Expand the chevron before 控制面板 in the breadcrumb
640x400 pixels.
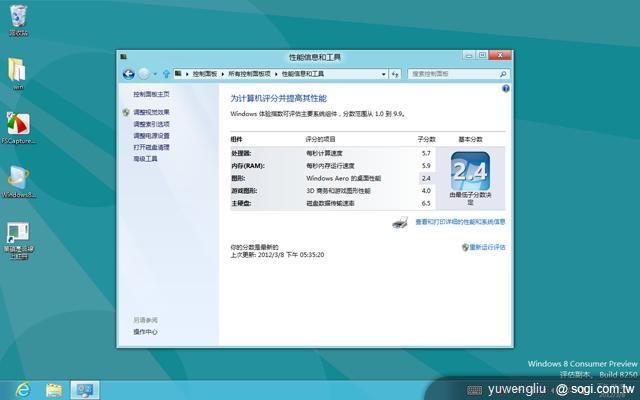187,74
